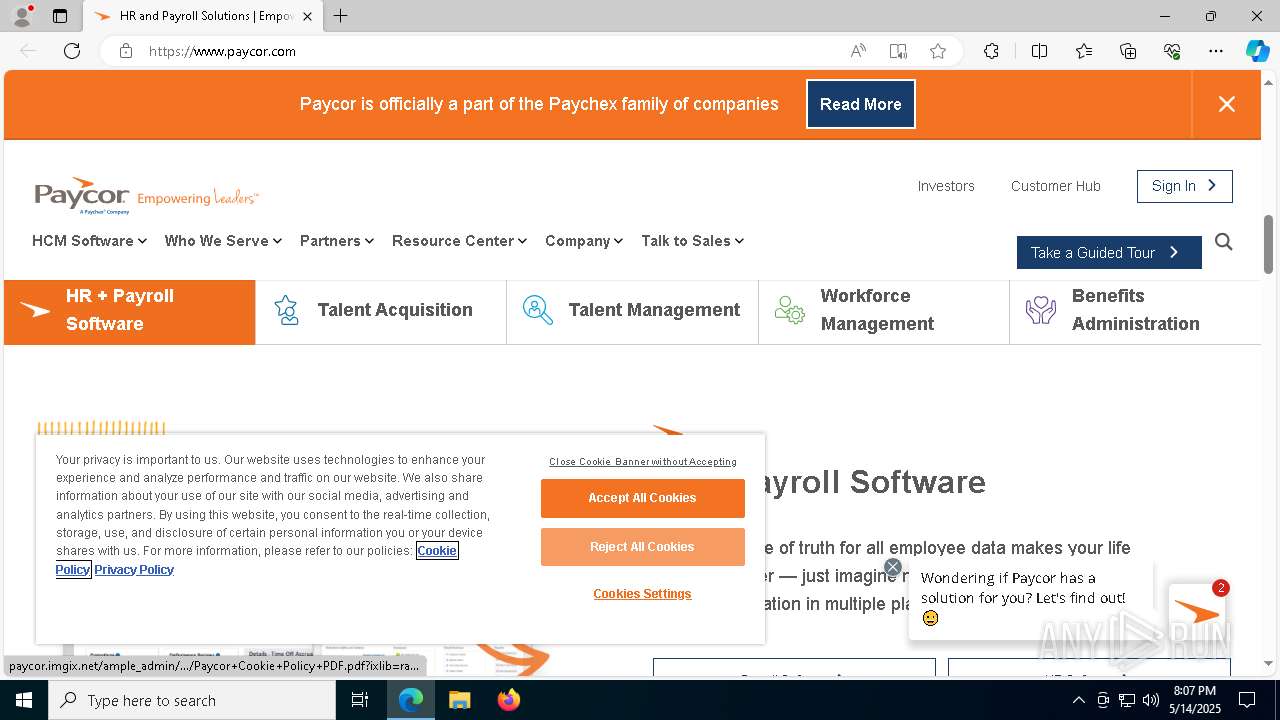The image size is (1280, 720).
Task: Click the Sign In button
Action: (x=1184, y=186)
